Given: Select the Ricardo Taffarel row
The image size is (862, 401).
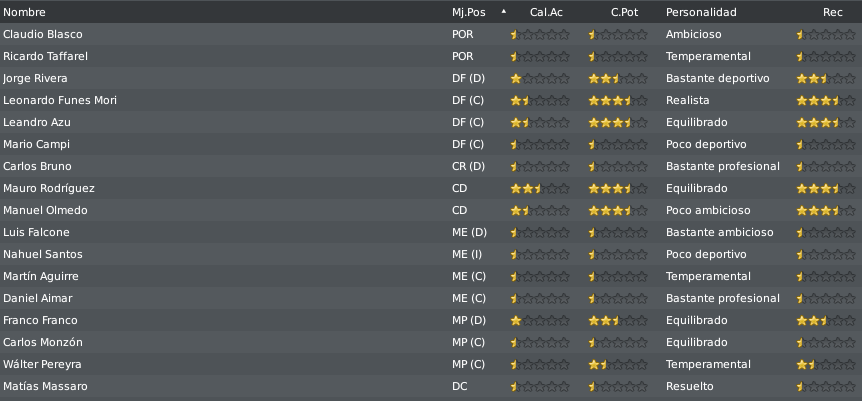Looking at the screenshot, I should point(431,56).
